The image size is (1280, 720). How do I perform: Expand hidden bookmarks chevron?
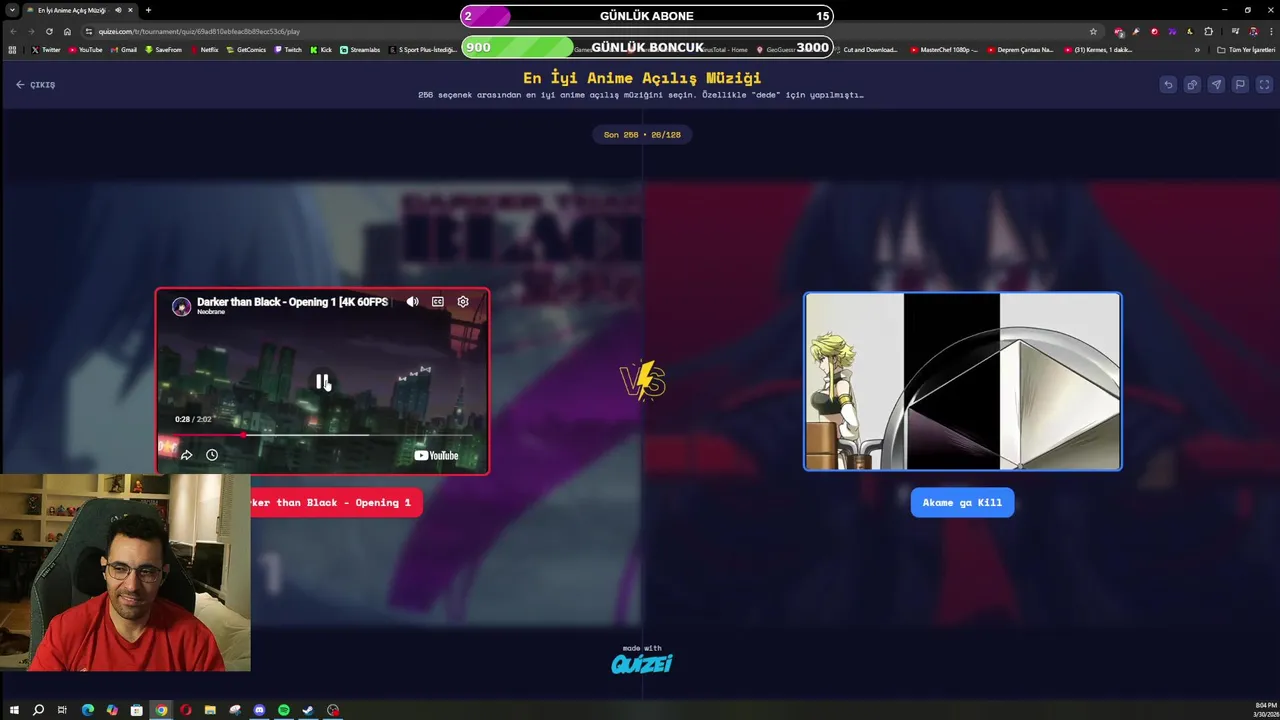coord(1197,50)
